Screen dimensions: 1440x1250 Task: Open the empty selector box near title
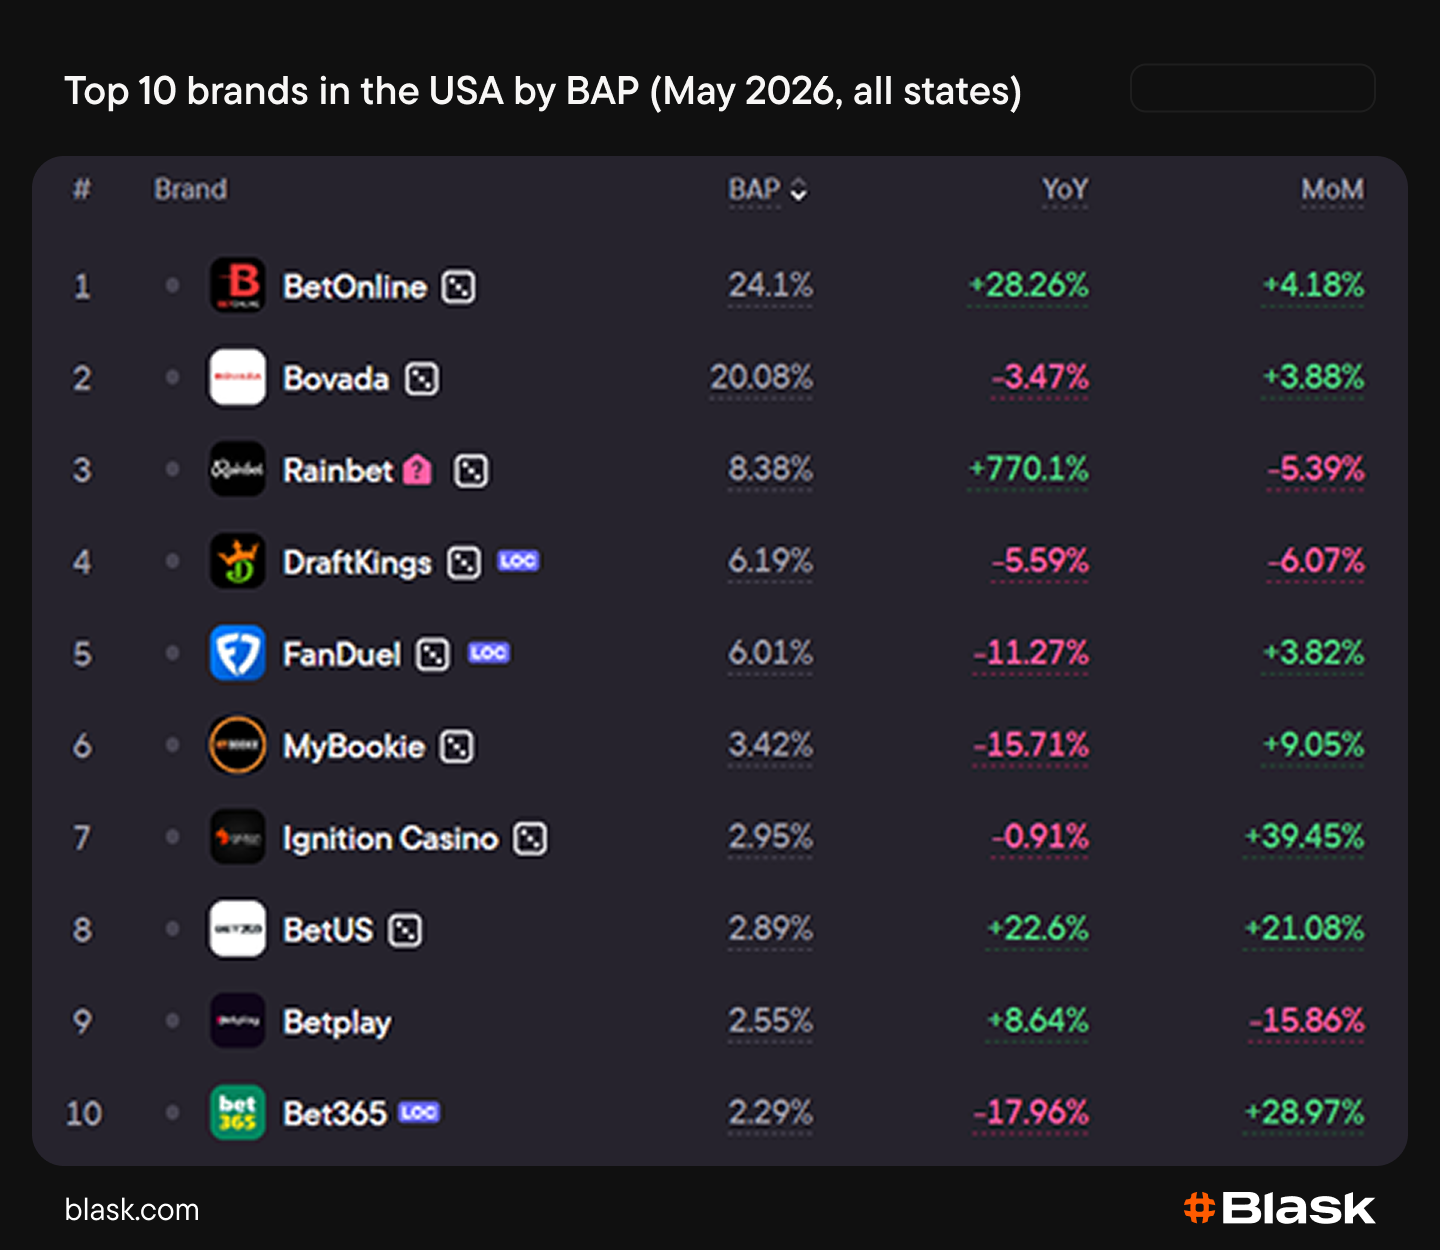(x=1252, y=88)
